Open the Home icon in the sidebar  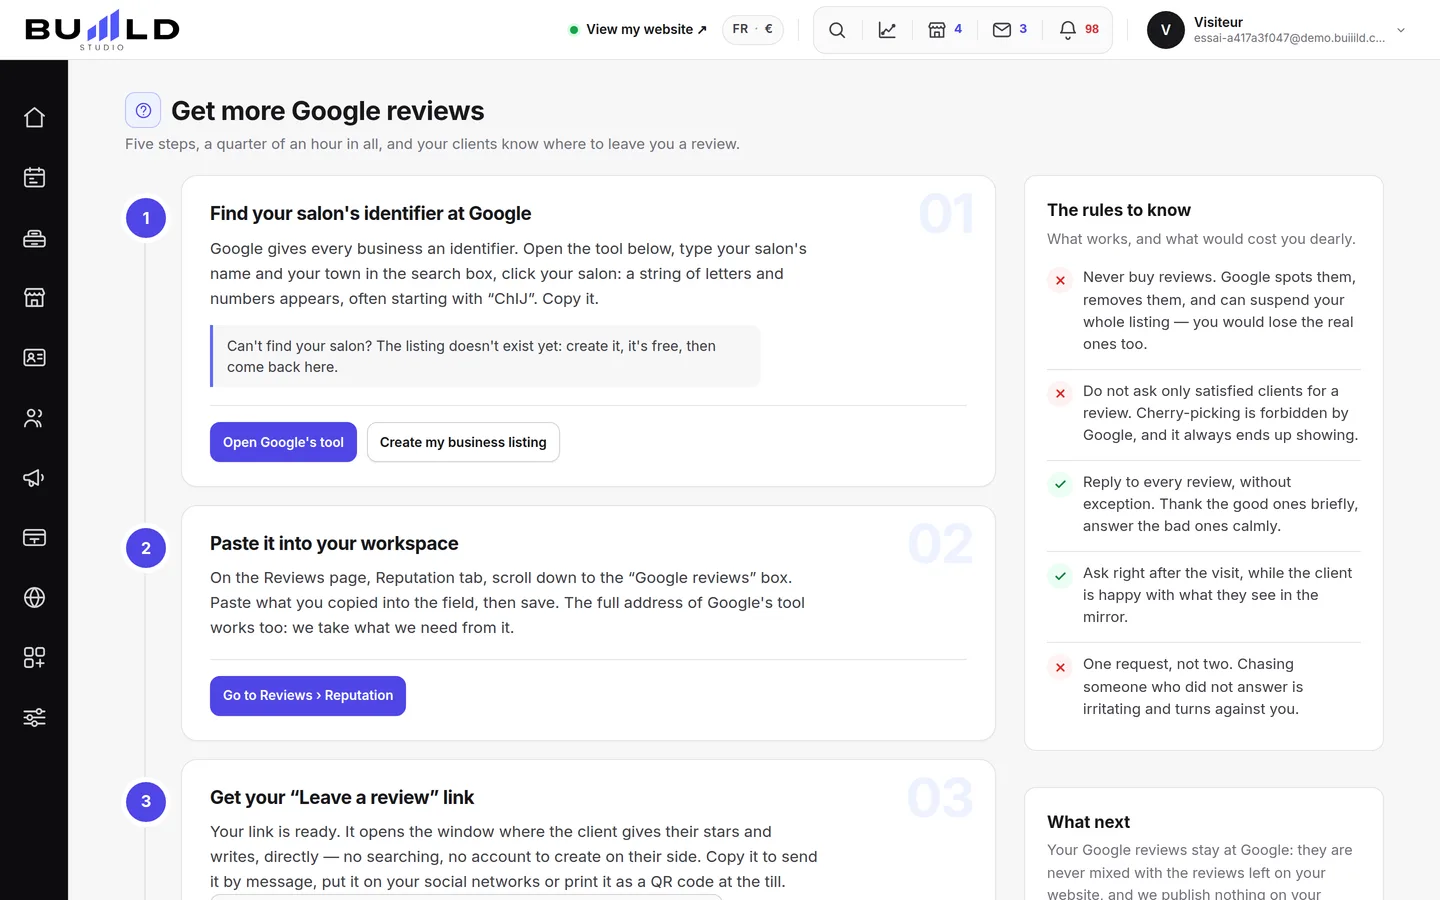[x=34, y=118]
